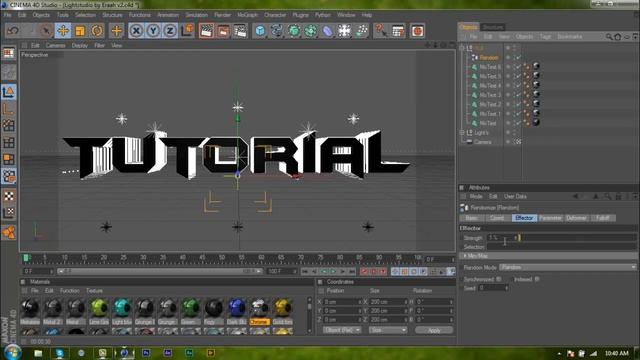
Task: Open the Size dropdown in Coordinates
Action: coord(387,330)
